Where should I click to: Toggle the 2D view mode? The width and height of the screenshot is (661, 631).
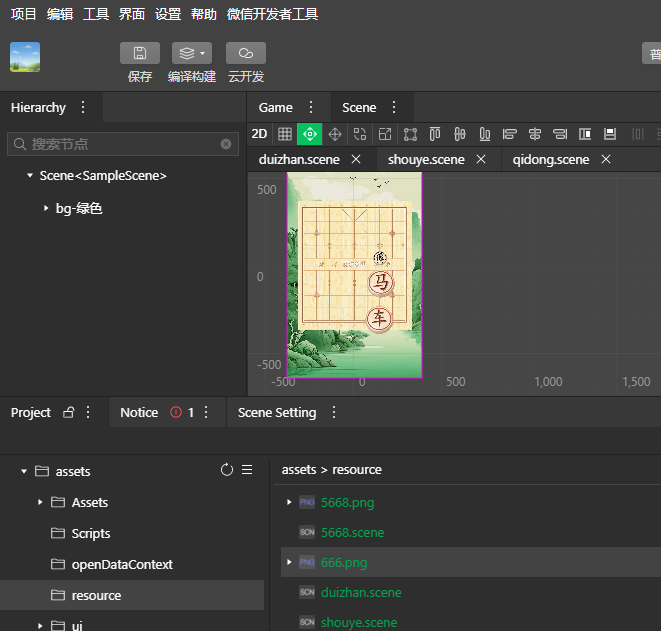click(x=259, y=134)
